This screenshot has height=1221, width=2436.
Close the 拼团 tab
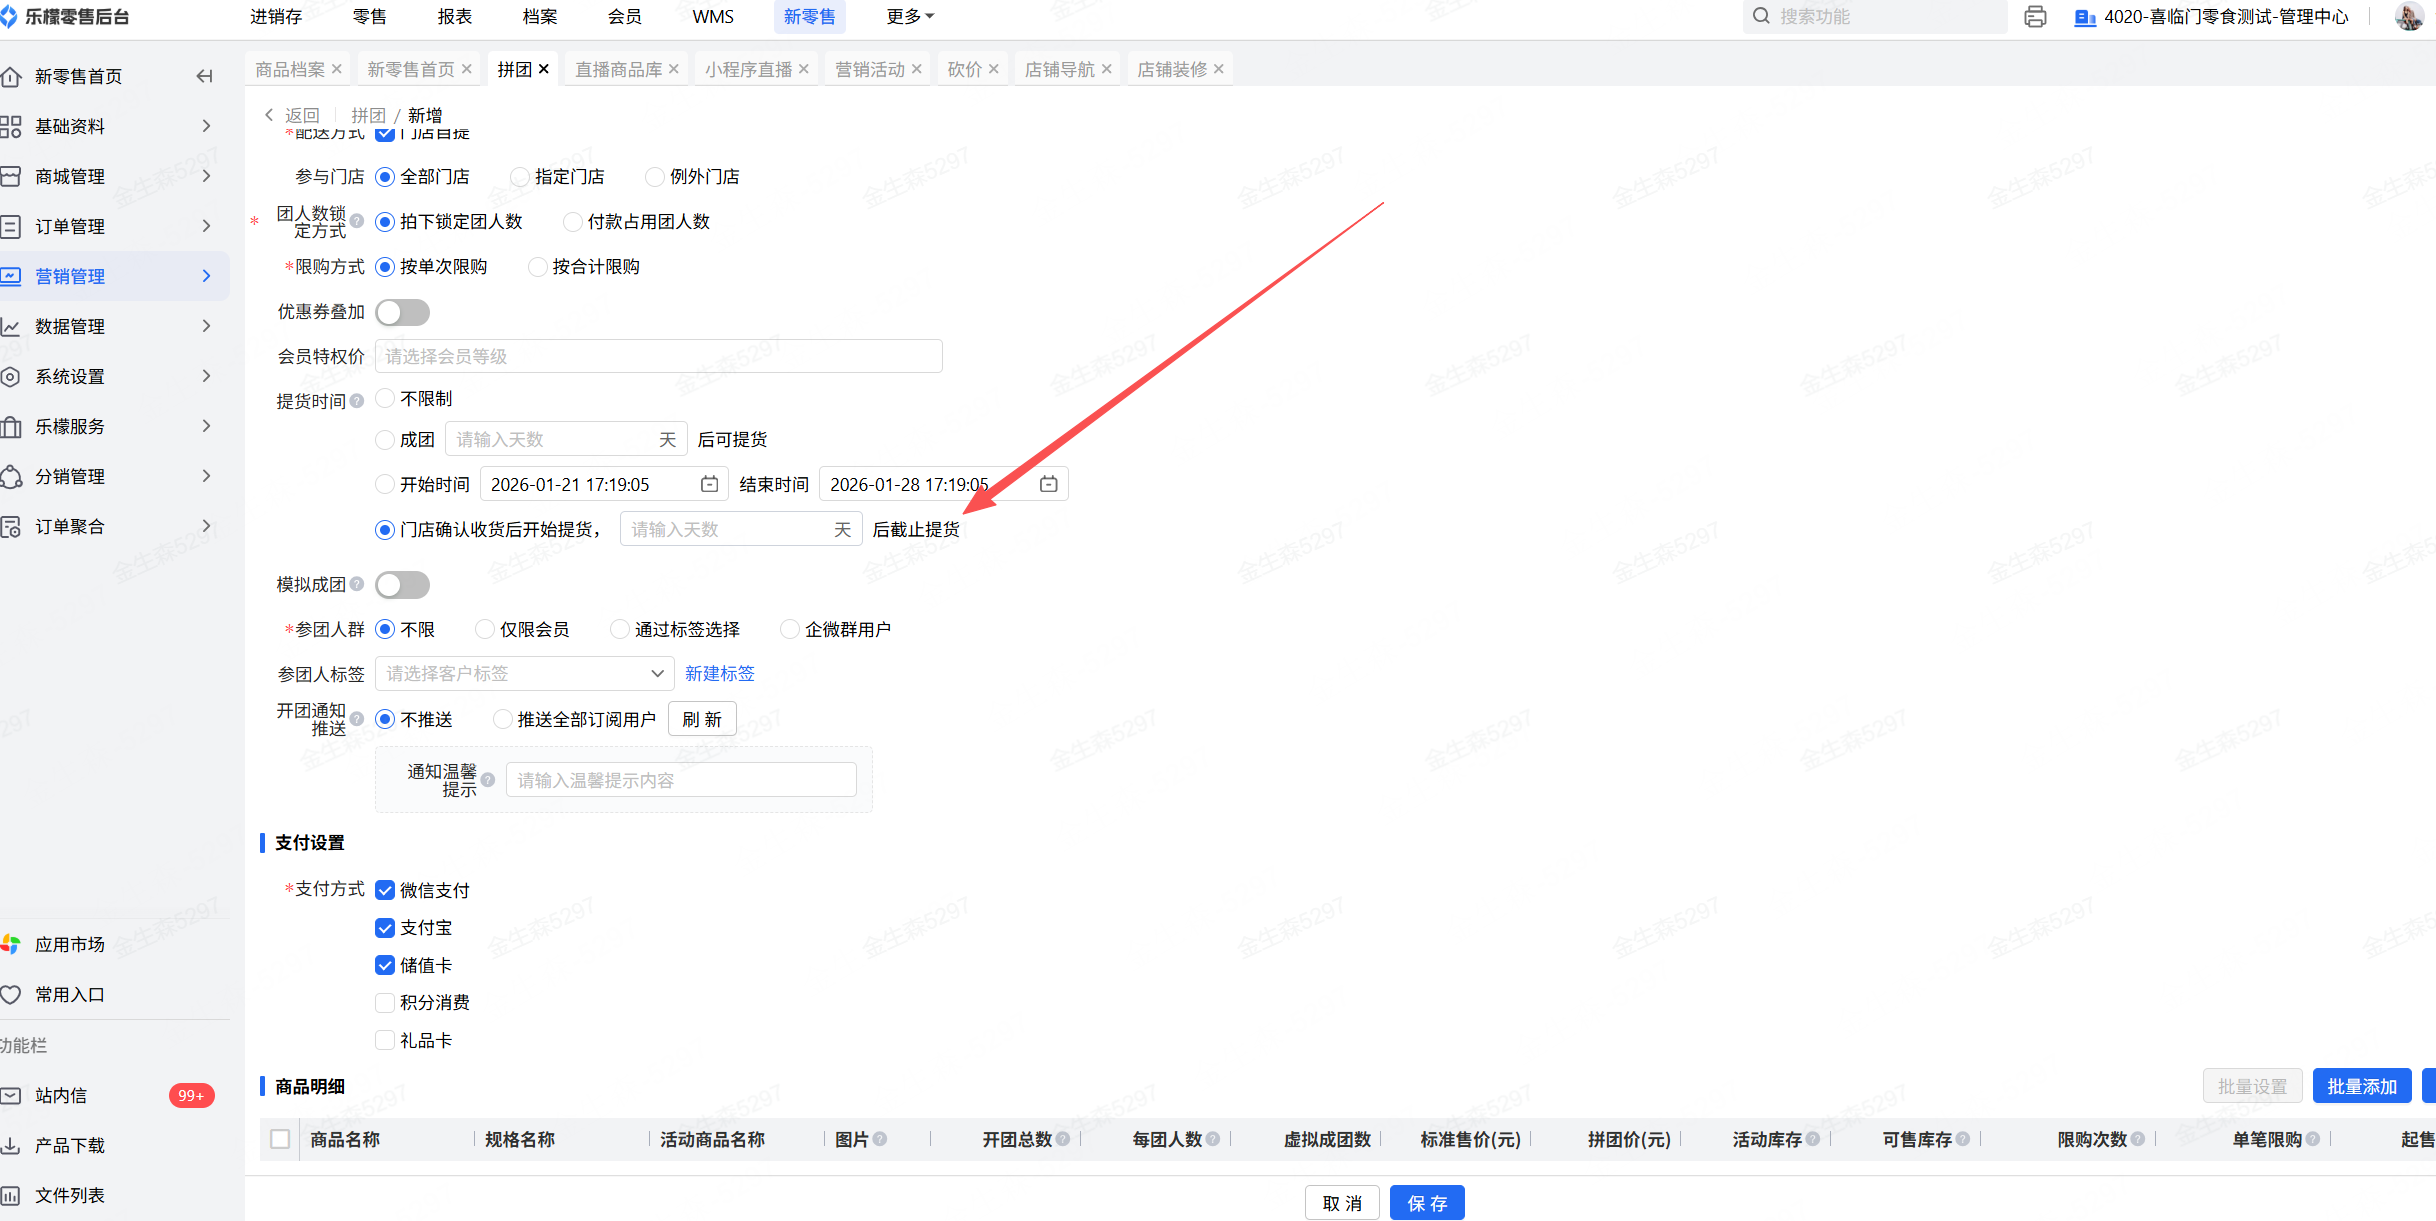click(544, 69)
